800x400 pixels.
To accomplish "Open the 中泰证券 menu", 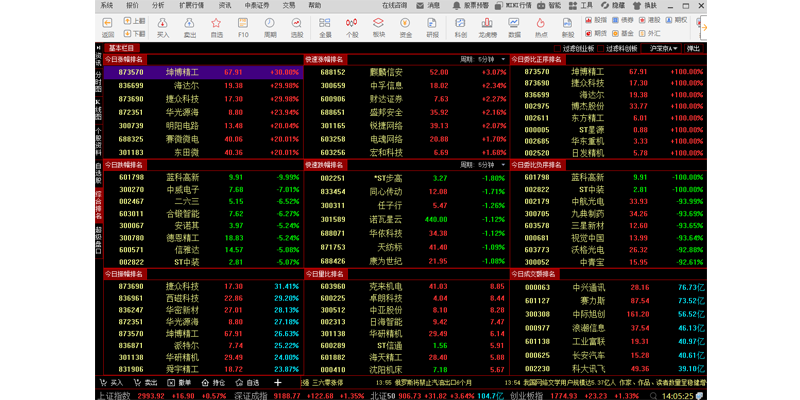I will click(257, 6).
